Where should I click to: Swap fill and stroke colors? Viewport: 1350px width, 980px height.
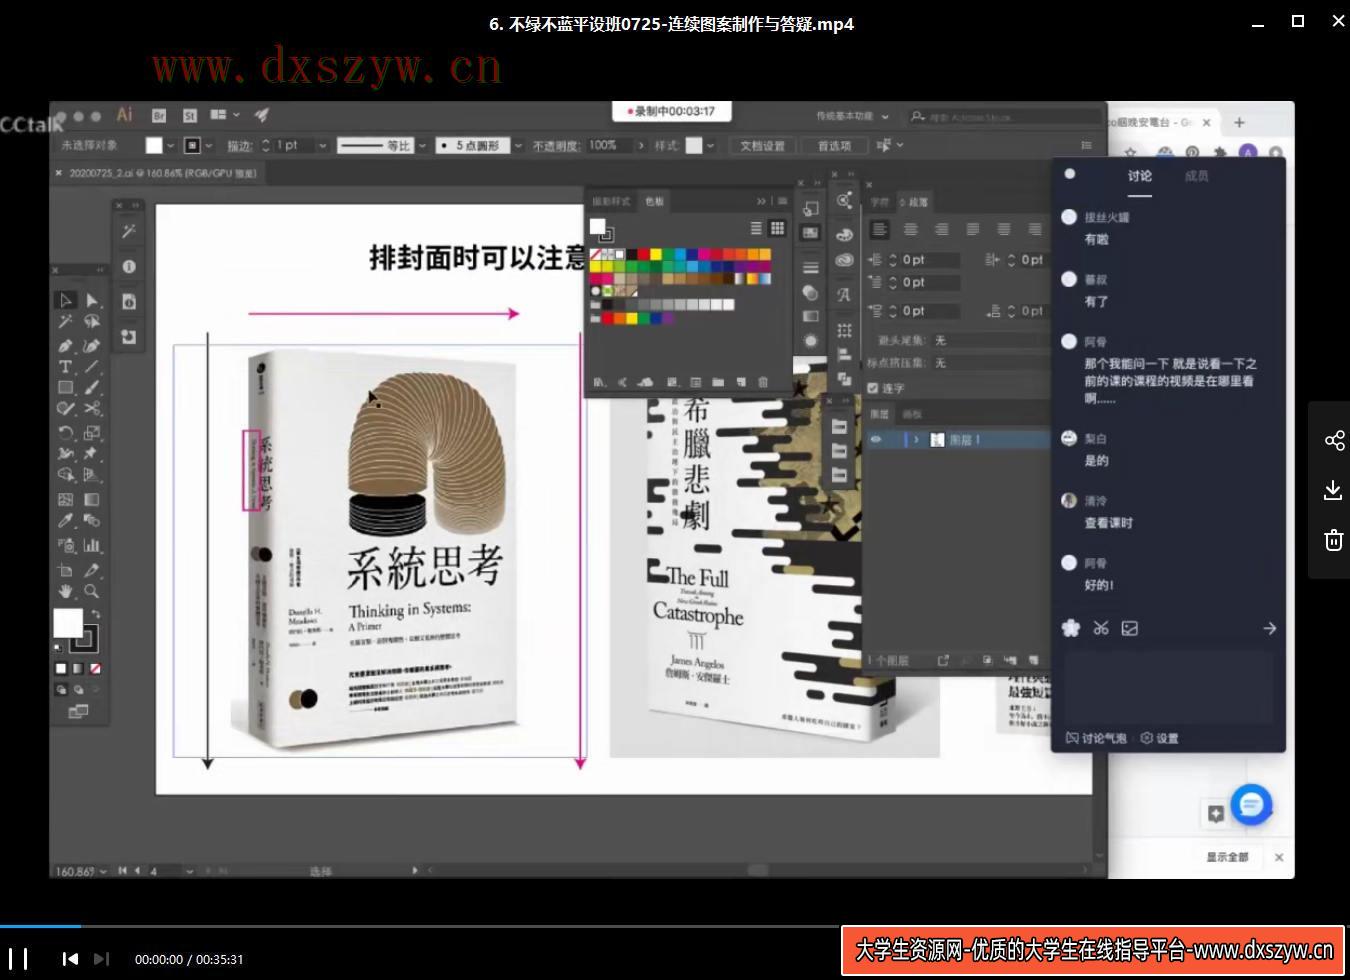(96, 614)
